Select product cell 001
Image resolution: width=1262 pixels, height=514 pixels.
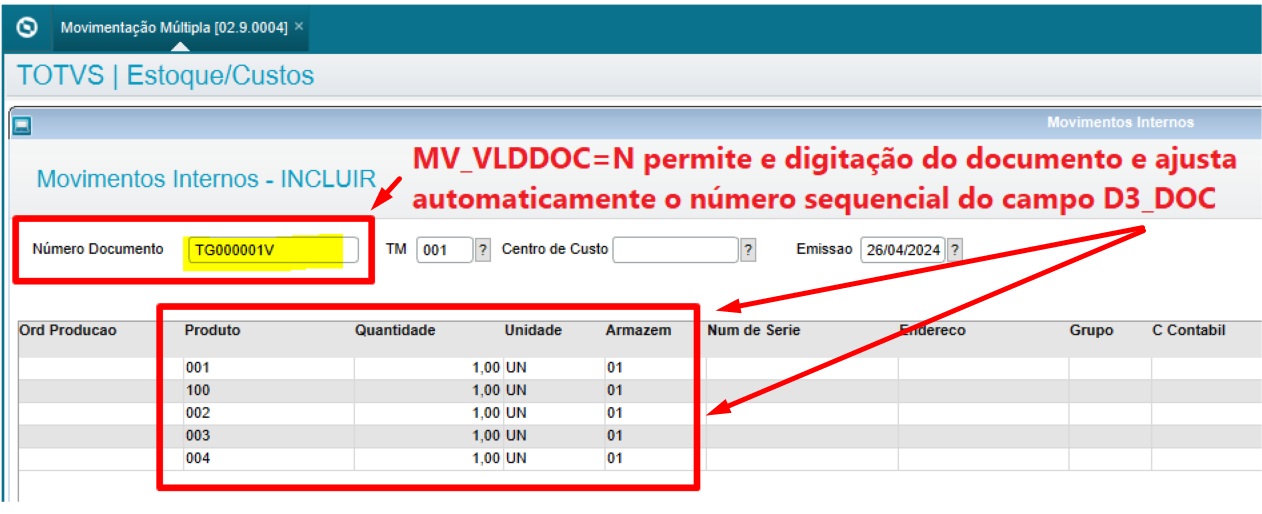pos(268,368)
